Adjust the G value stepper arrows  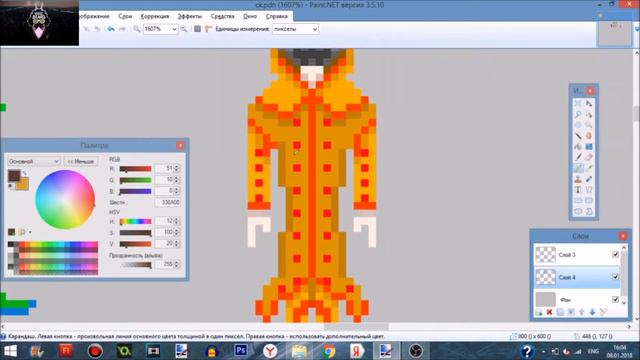(x=177, y=180)
